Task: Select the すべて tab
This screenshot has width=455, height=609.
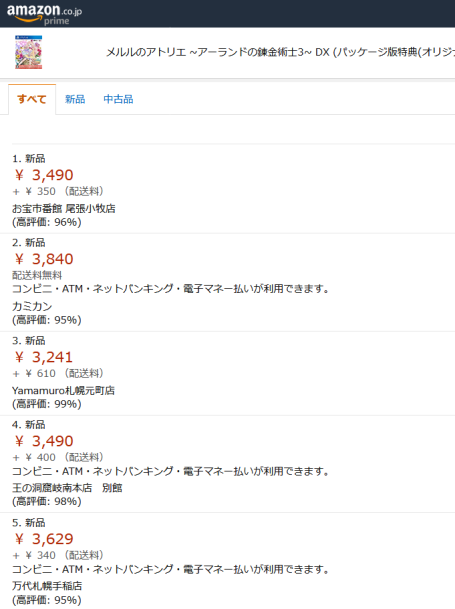Action: pyautogui.click(x=32, y=99)
